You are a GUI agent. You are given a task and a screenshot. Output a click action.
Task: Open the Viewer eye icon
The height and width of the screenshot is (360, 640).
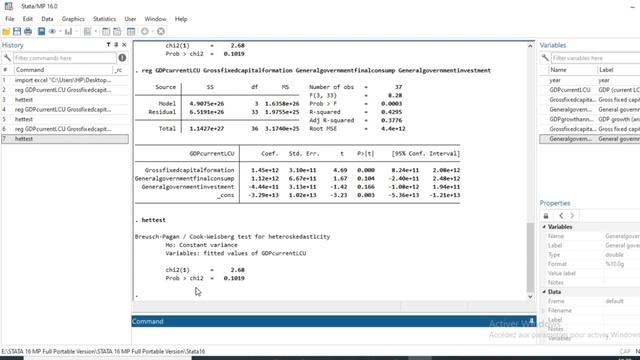[x=52, y=31]
